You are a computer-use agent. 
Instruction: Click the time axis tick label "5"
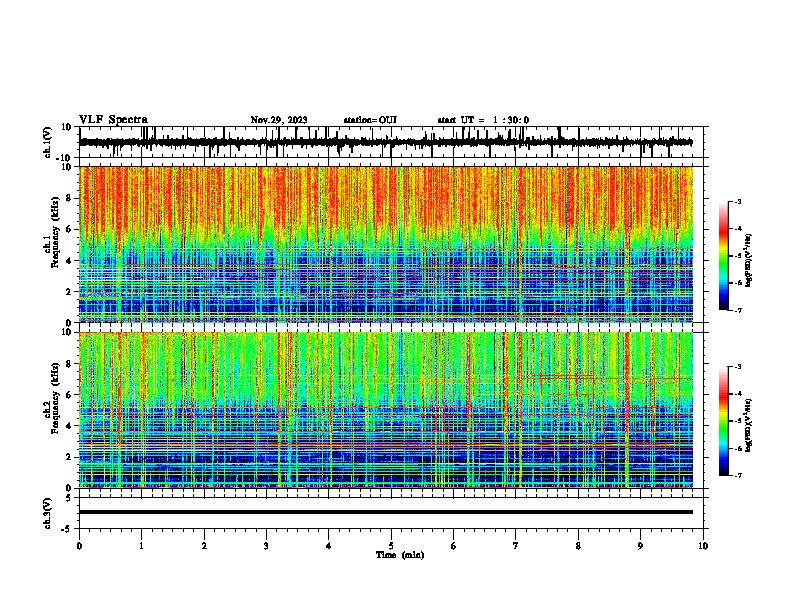[x=391, y=546]
